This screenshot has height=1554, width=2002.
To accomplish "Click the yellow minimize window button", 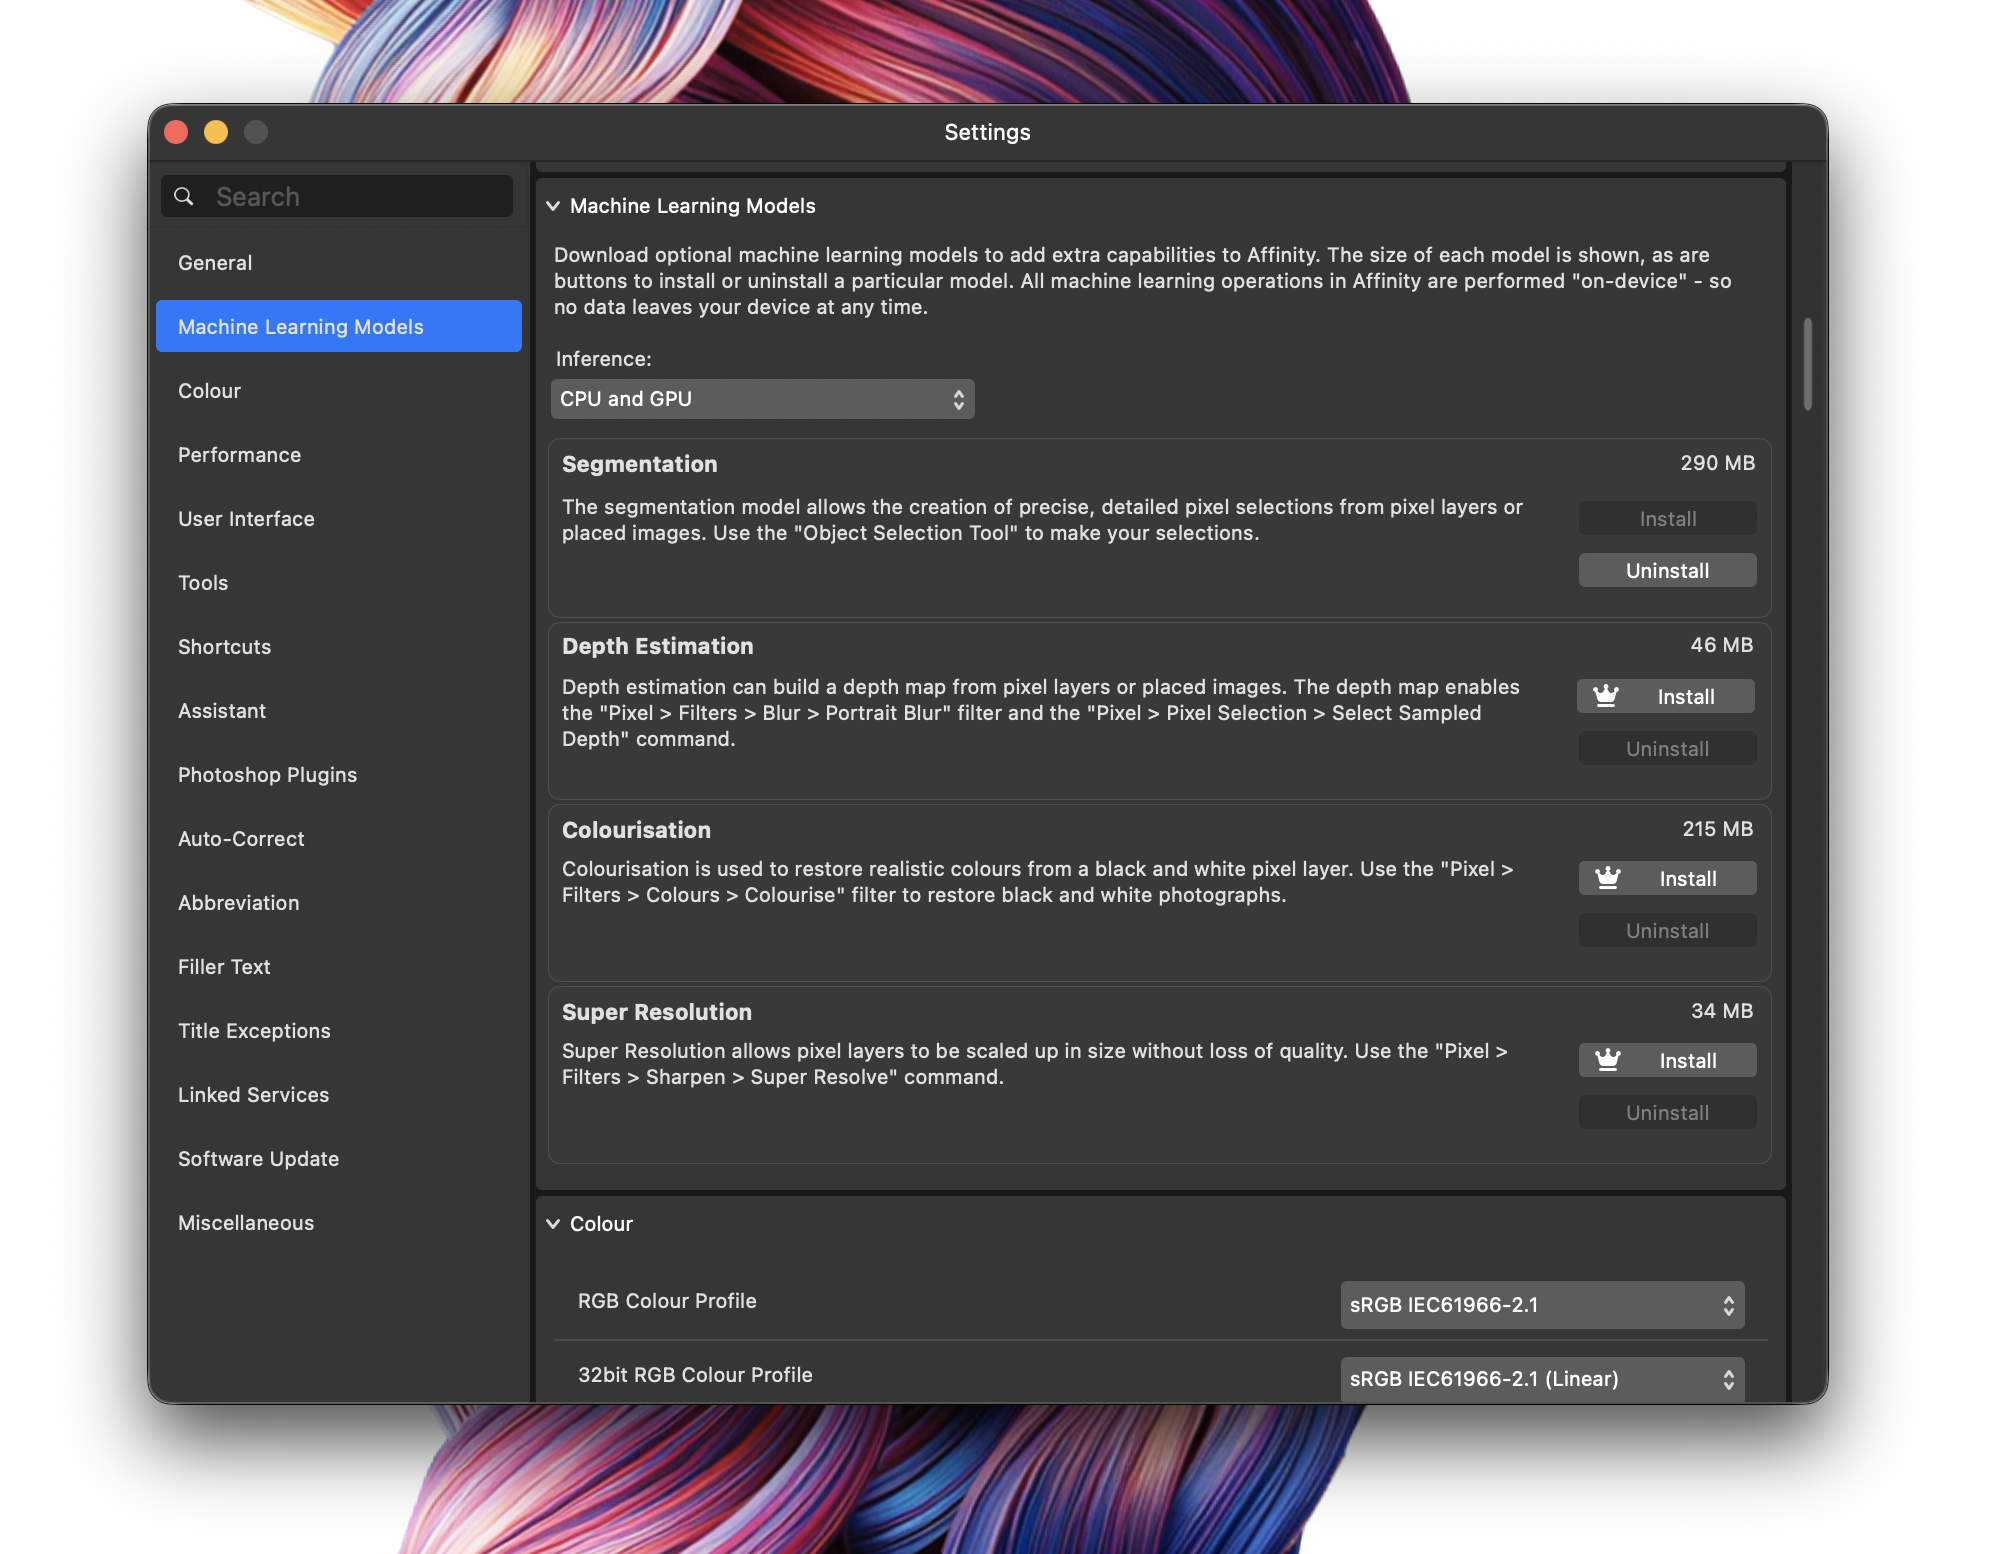I will 216,133.
